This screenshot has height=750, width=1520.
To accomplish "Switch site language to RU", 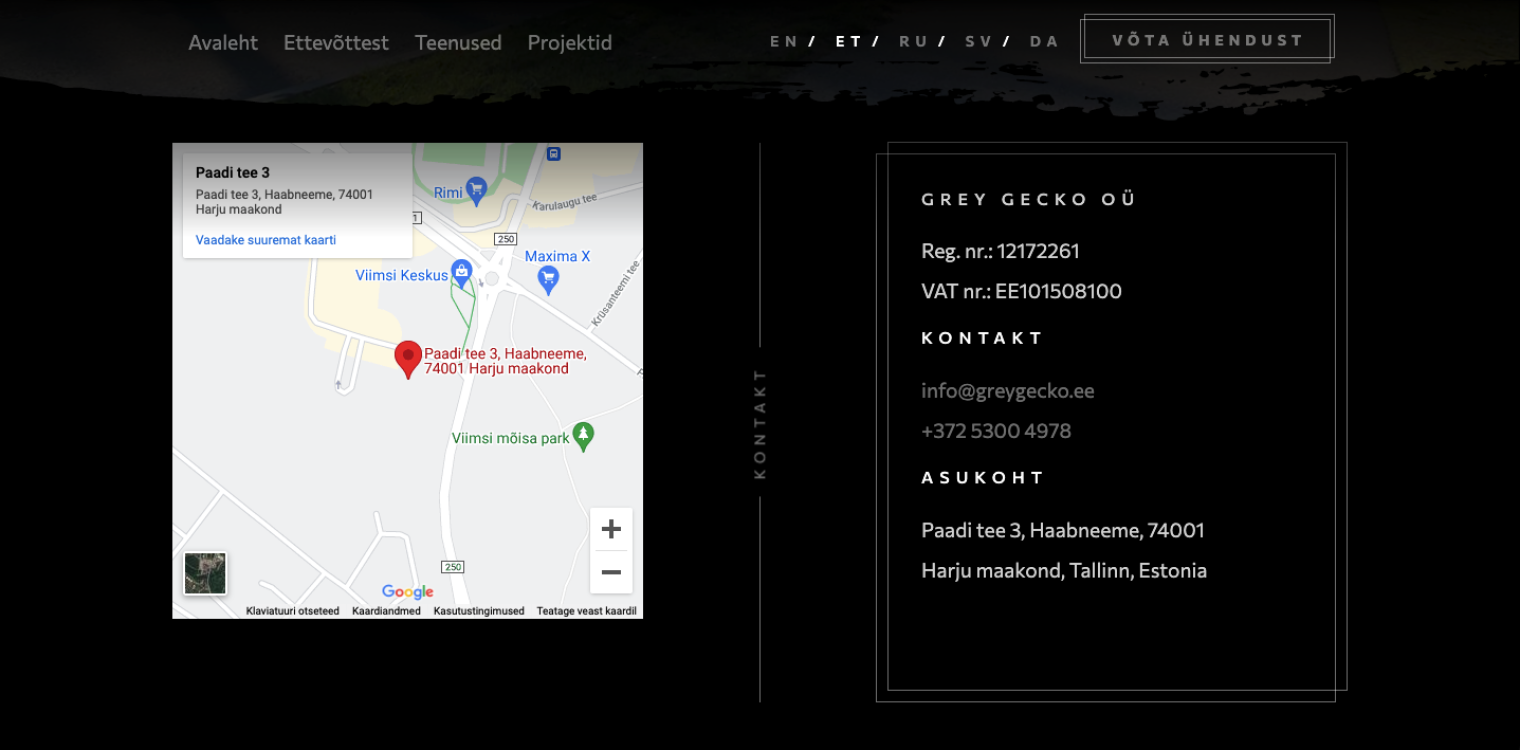I will pos(913,41).
